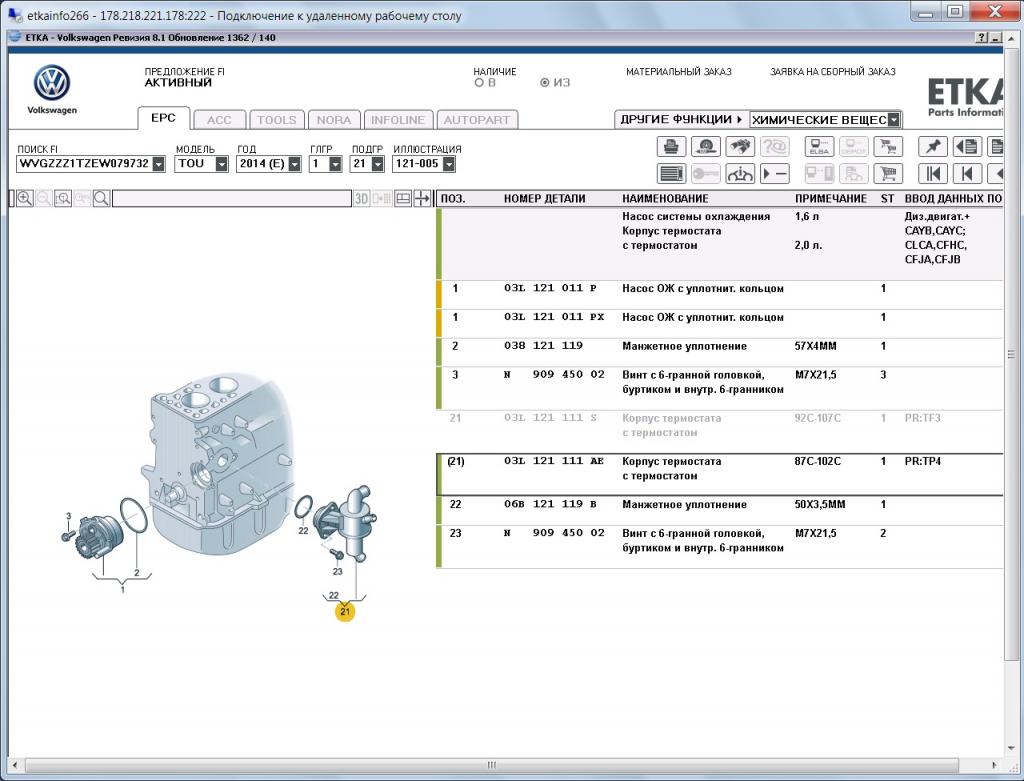This screenshot has width=1024, height=781.
Task: Click the greyed key icon
Action: (706, 174)
